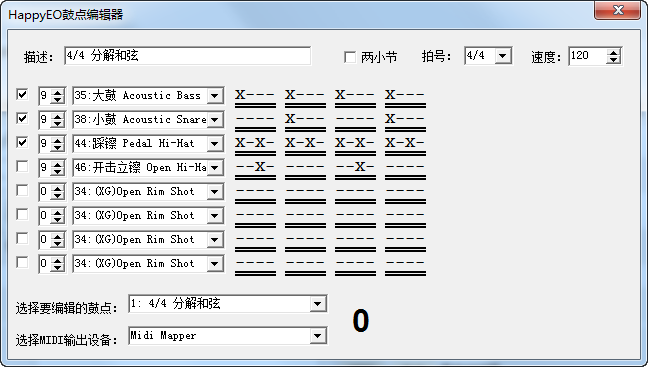
Task: Decrease volume stepper on Pedal Hi-Hat row
Action: pos(57,148)
